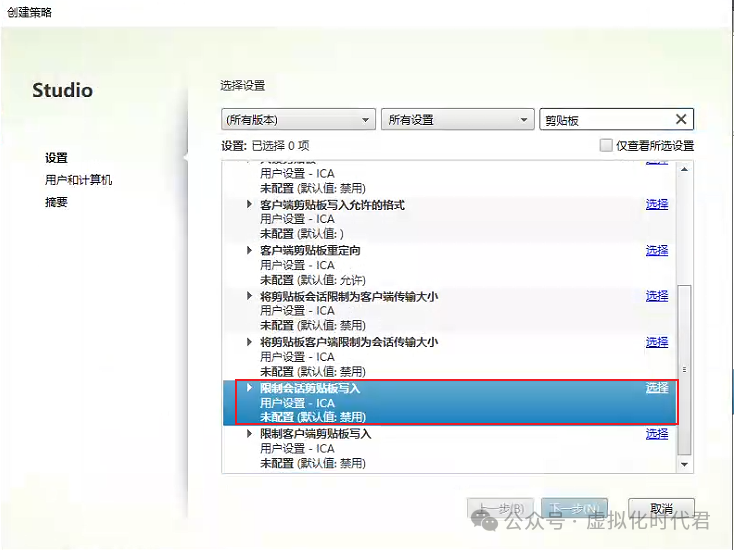This screenshot has height=550, width=734.
Task: Select the 客户端剪贴板写入允许的格式 title
Action: [332, 205]
